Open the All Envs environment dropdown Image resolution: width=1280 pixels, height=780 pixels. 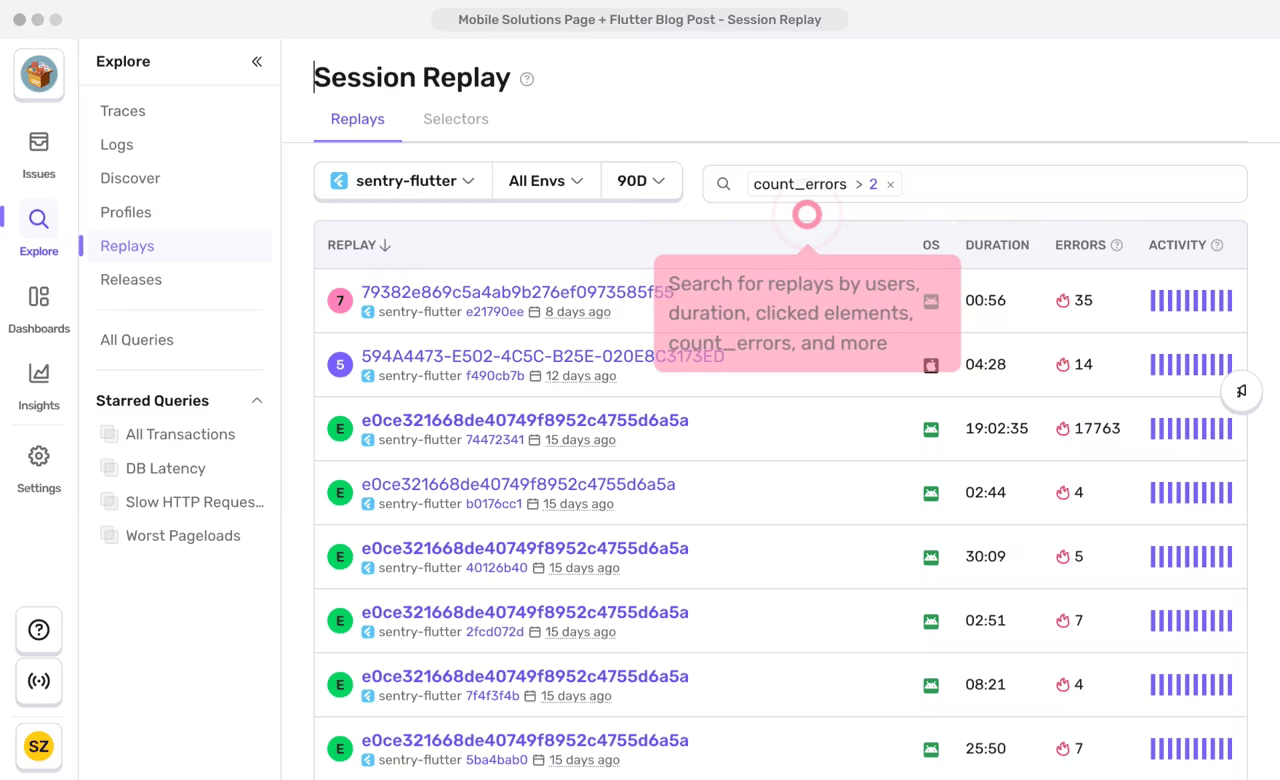tap(545, 181)
